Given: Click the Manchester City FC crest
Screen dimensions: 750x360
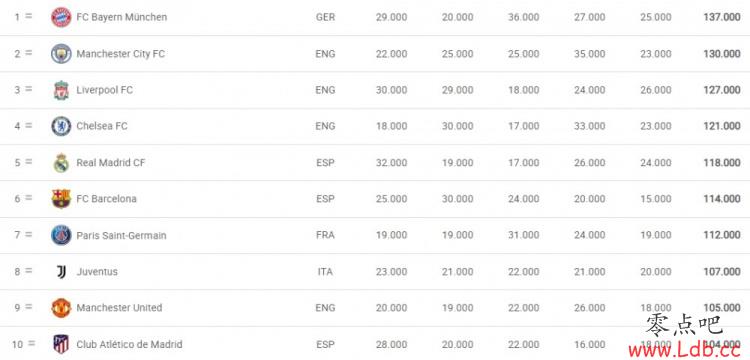Looking at the screenshot, I should 61,54.
